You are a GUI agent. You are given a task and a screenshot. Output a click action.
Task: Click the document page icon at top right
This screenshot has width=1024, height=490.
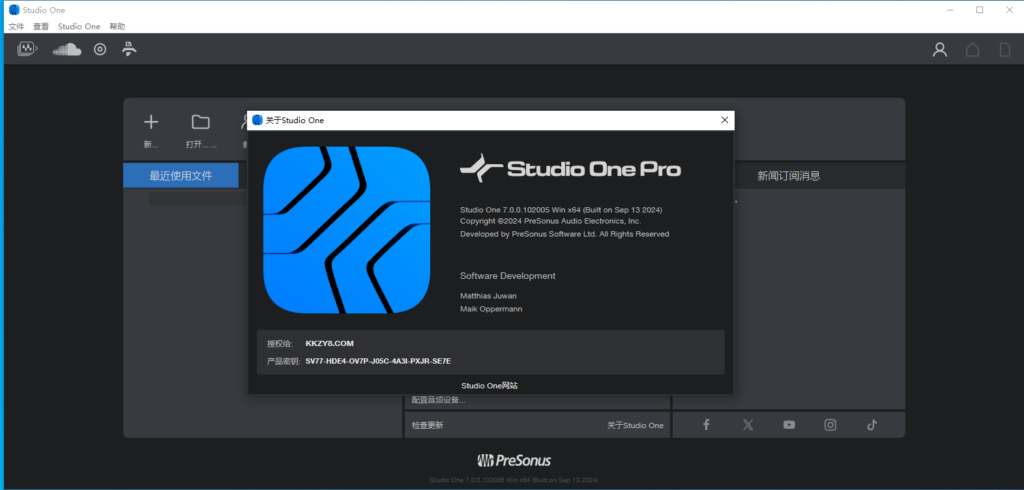(1005, 50)
